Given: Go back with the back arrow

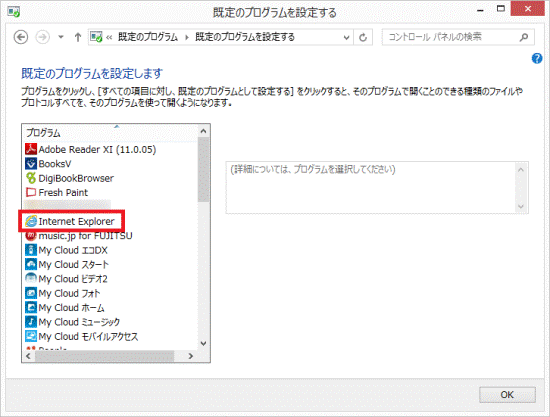Looking at the screenshot, I should pos(21,37).
